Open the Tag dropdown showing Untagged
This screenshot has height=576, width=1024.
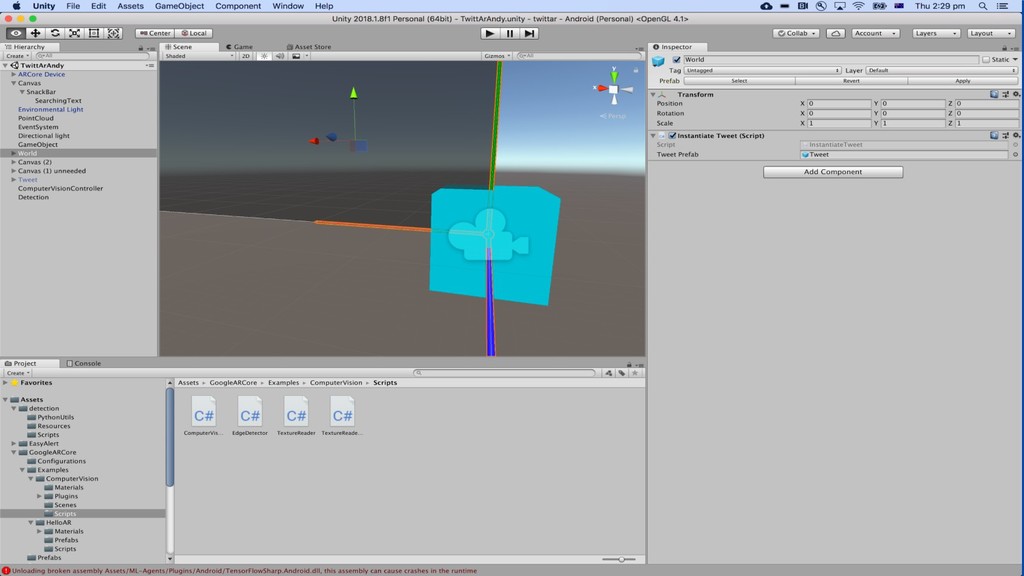point(761,71)
